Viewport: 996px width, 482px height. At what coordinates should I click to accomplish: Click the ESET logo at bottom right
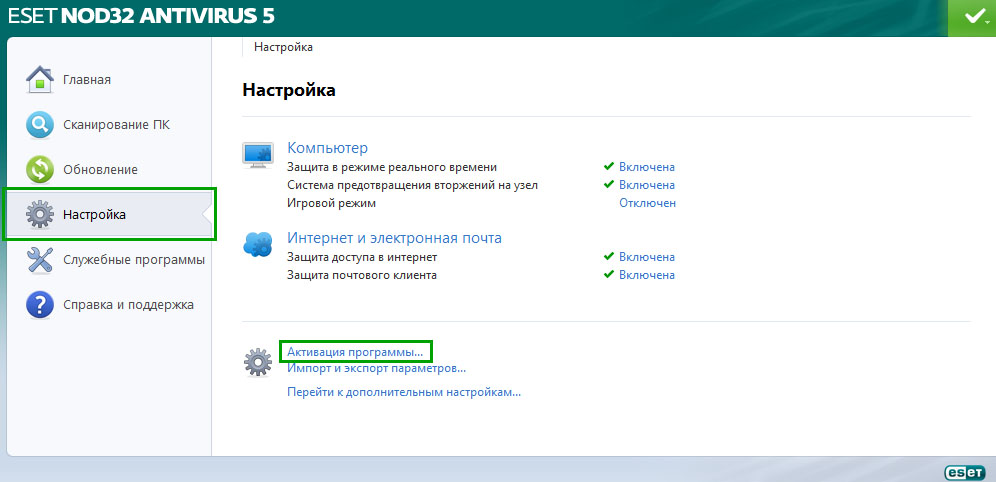(965, 472)
